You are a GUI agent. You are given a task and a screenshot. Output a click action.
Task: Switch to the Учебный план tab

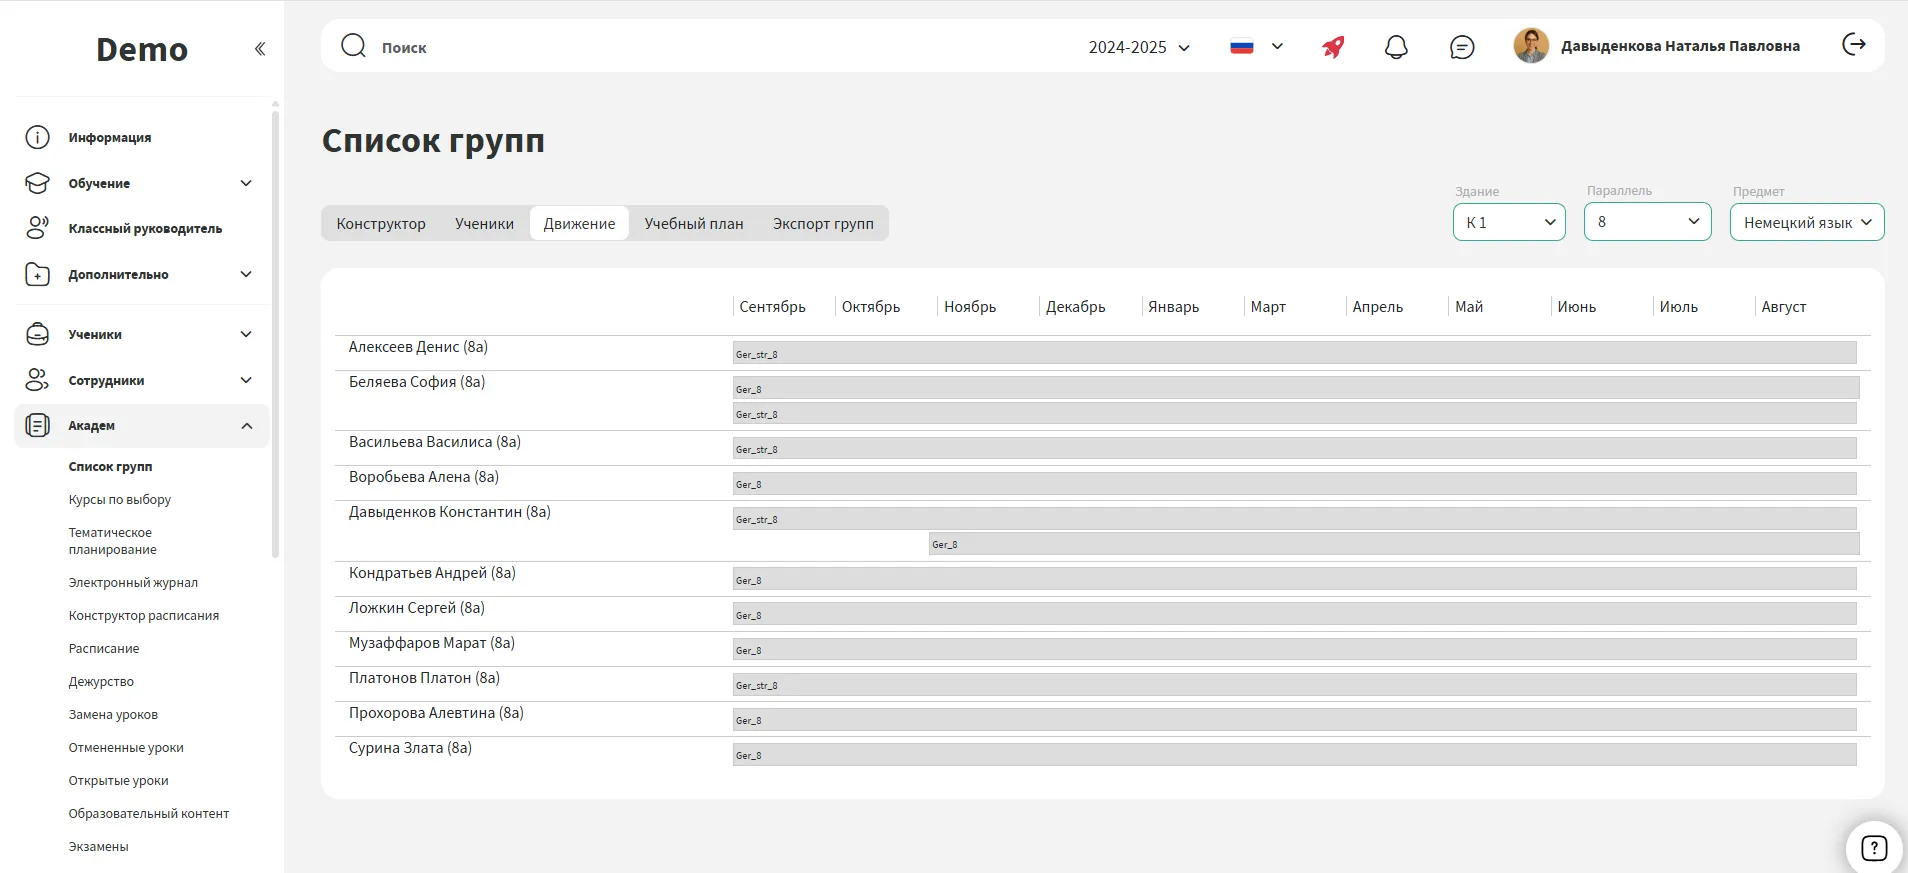click(693, 223)
